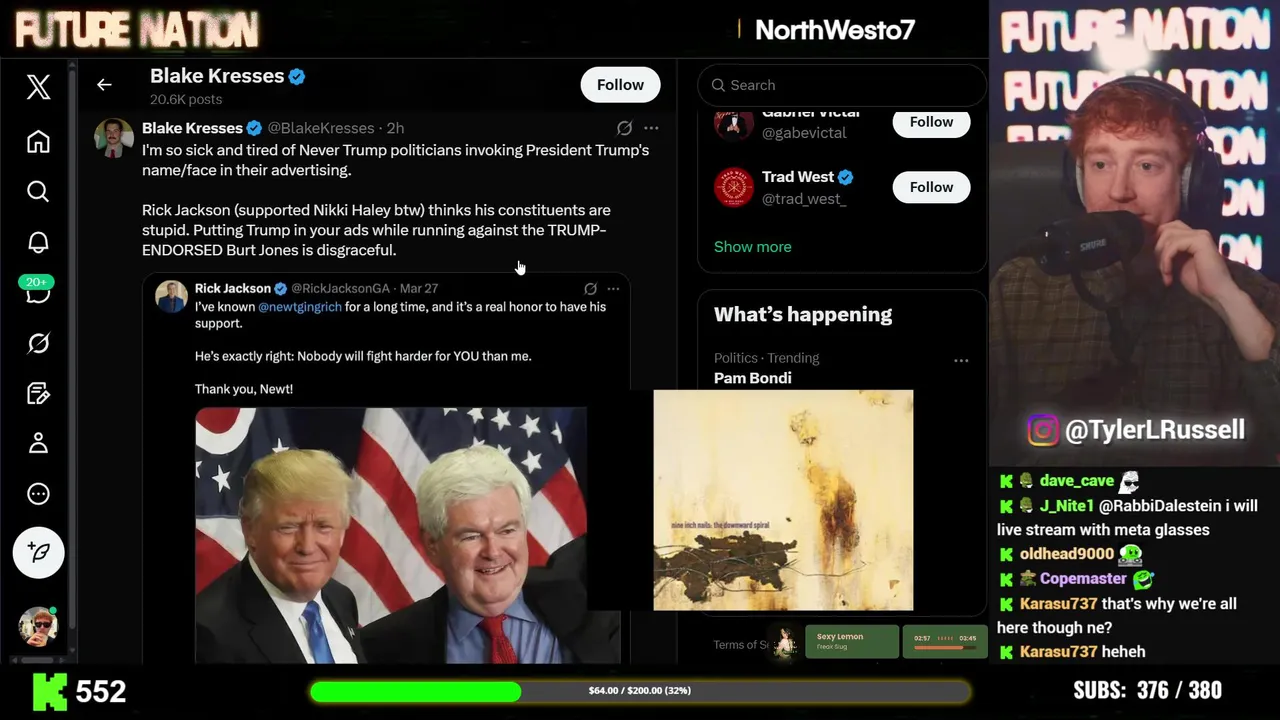Click the round Post compose button
Screen dimensions: 1280x720
click(x=38, y=552)
